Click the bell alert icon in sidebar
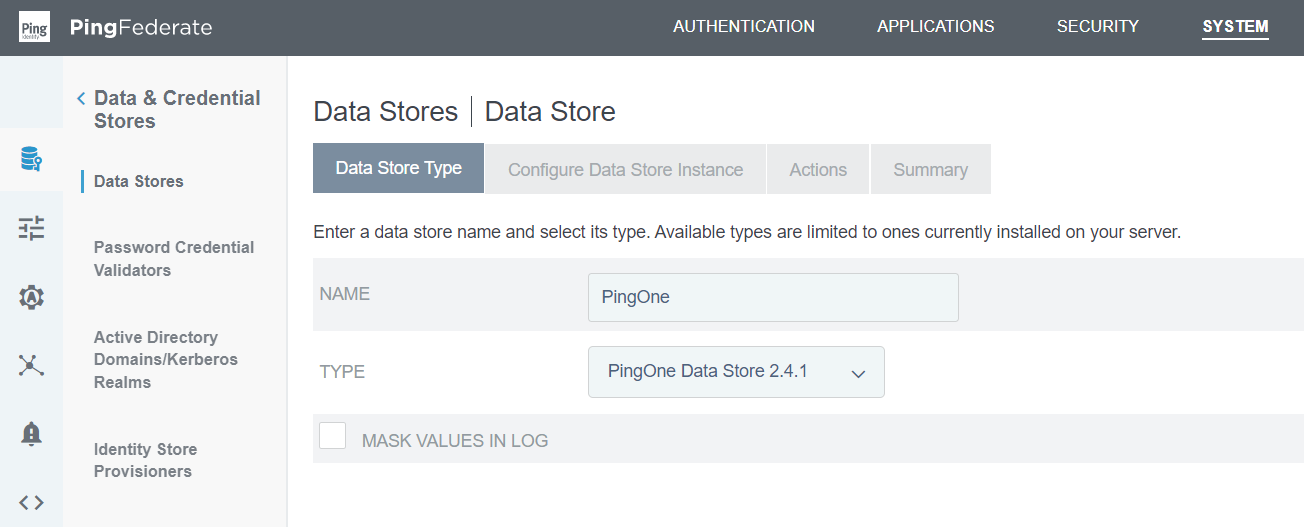 pos(31,433)
